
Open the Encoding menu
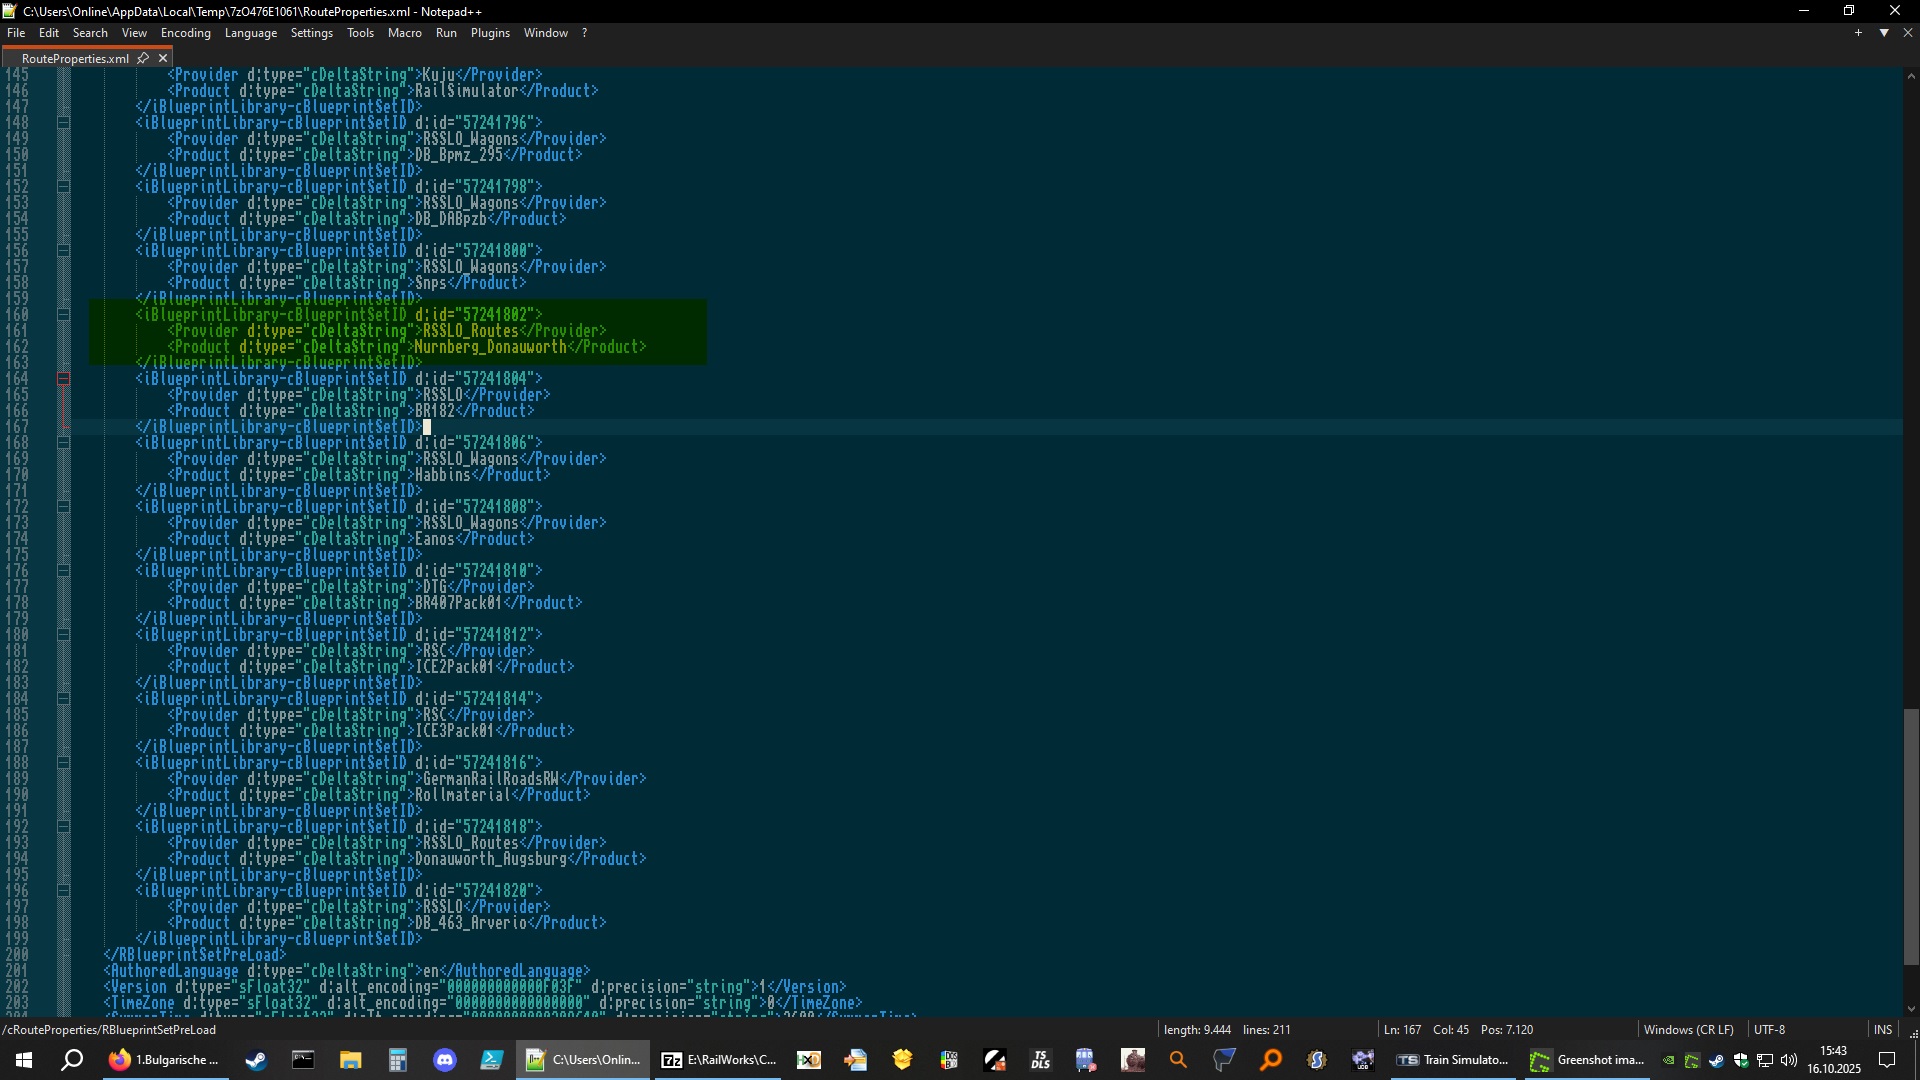(185, 33)
